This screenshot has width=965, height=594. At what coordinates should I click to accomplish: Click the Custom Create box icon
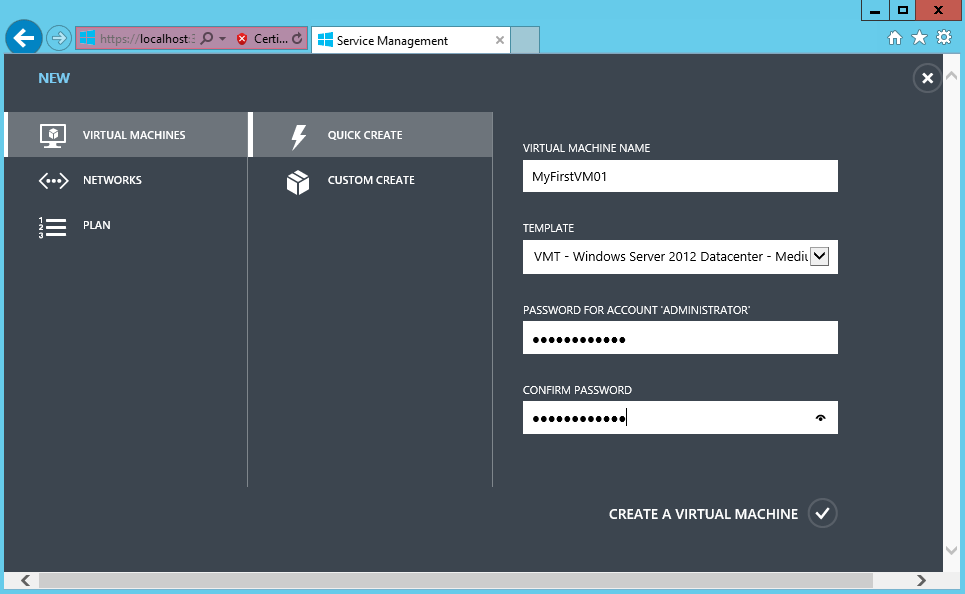tap(298, 181)
